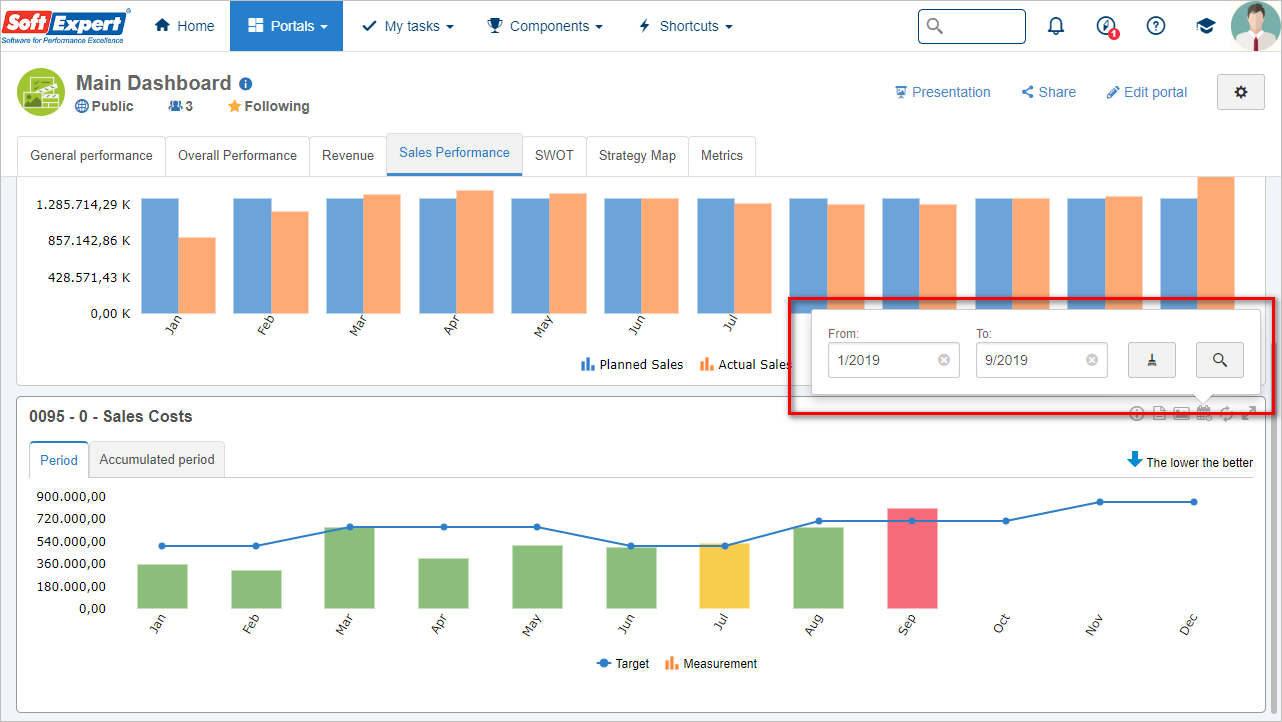Clear the To date 9/2019
This screenshot has height=722, width=1282.
coord(1092,360)
